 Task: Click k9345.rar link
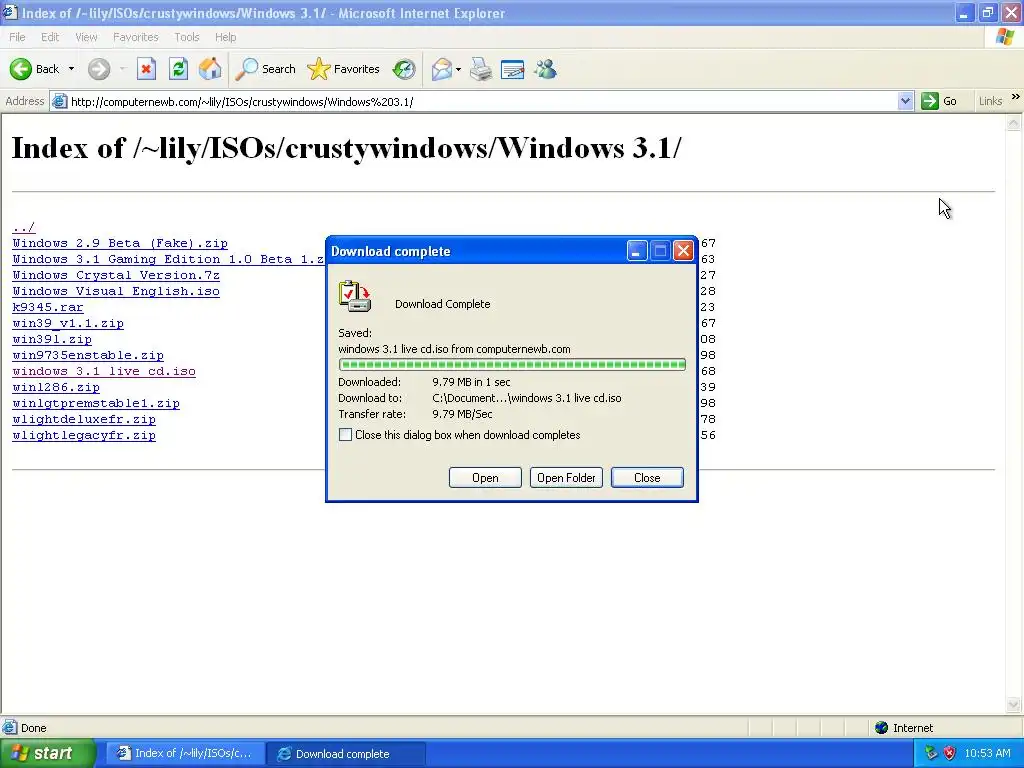click(48, 307)
